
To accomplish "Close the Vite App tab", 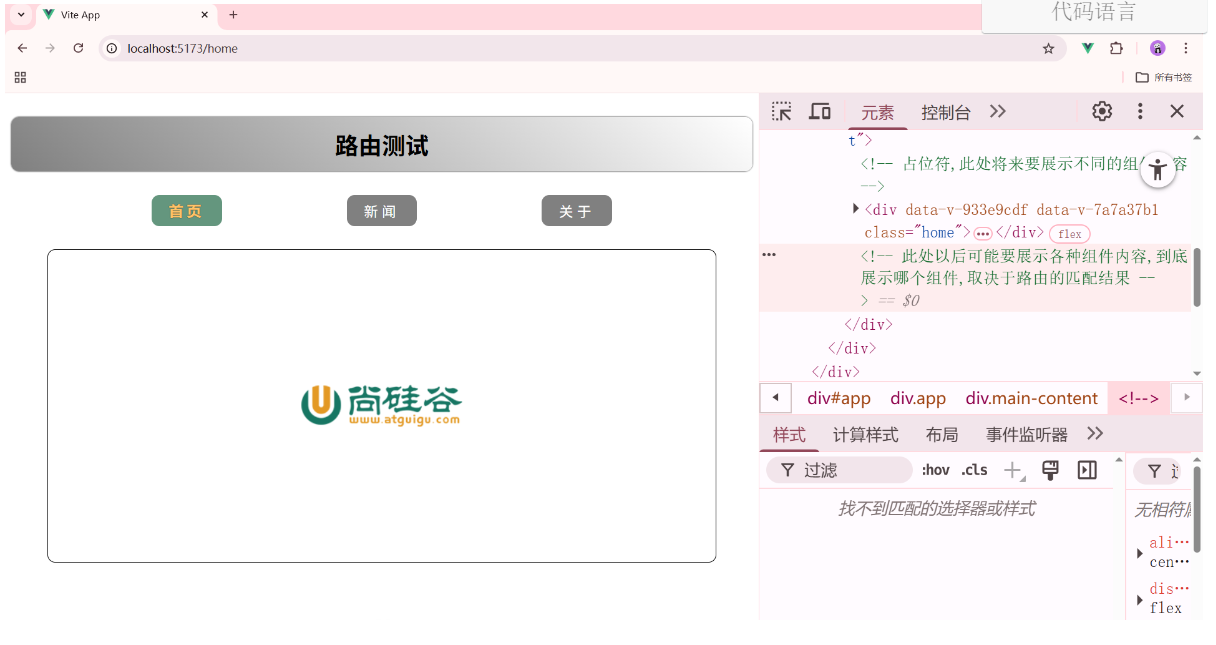I will coord(205,15).
